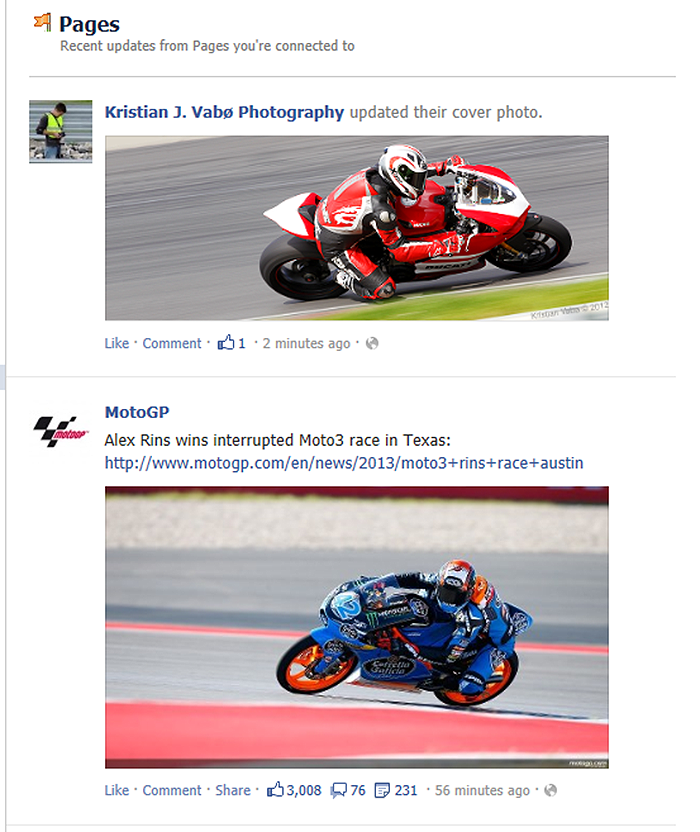Open Kristian J. Vabø Photography page link
This screenshot has height=832, width=700.
(x=224, y=112)
